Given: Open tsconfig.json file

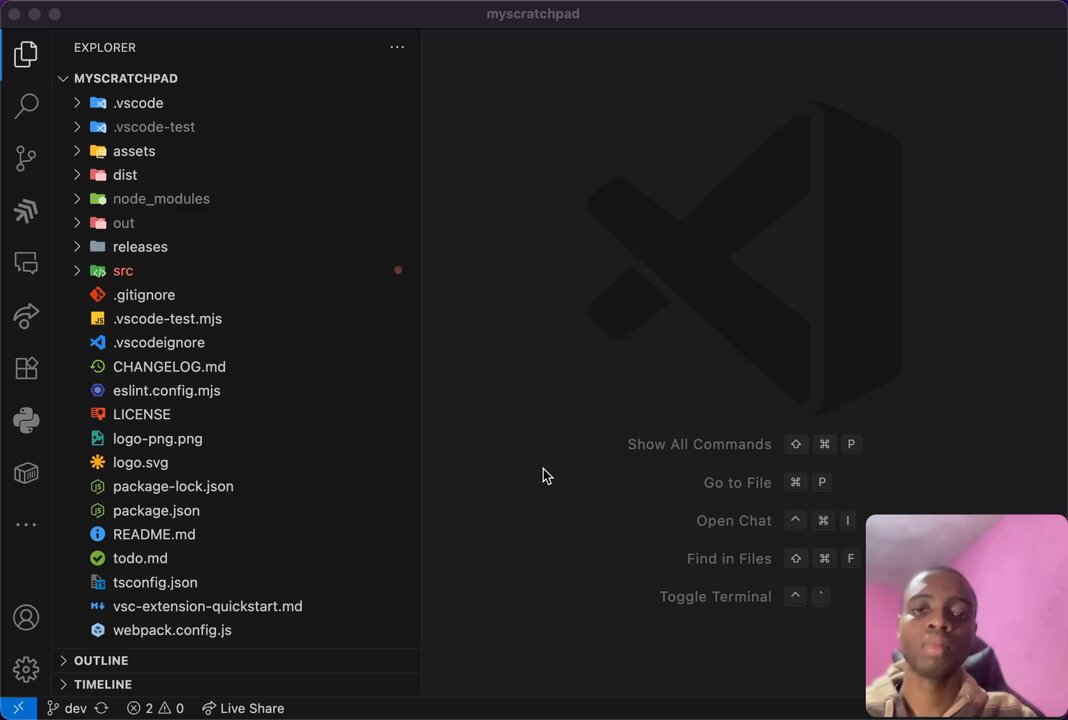Looking at the screenshot, I should click(x=236, y=582).
